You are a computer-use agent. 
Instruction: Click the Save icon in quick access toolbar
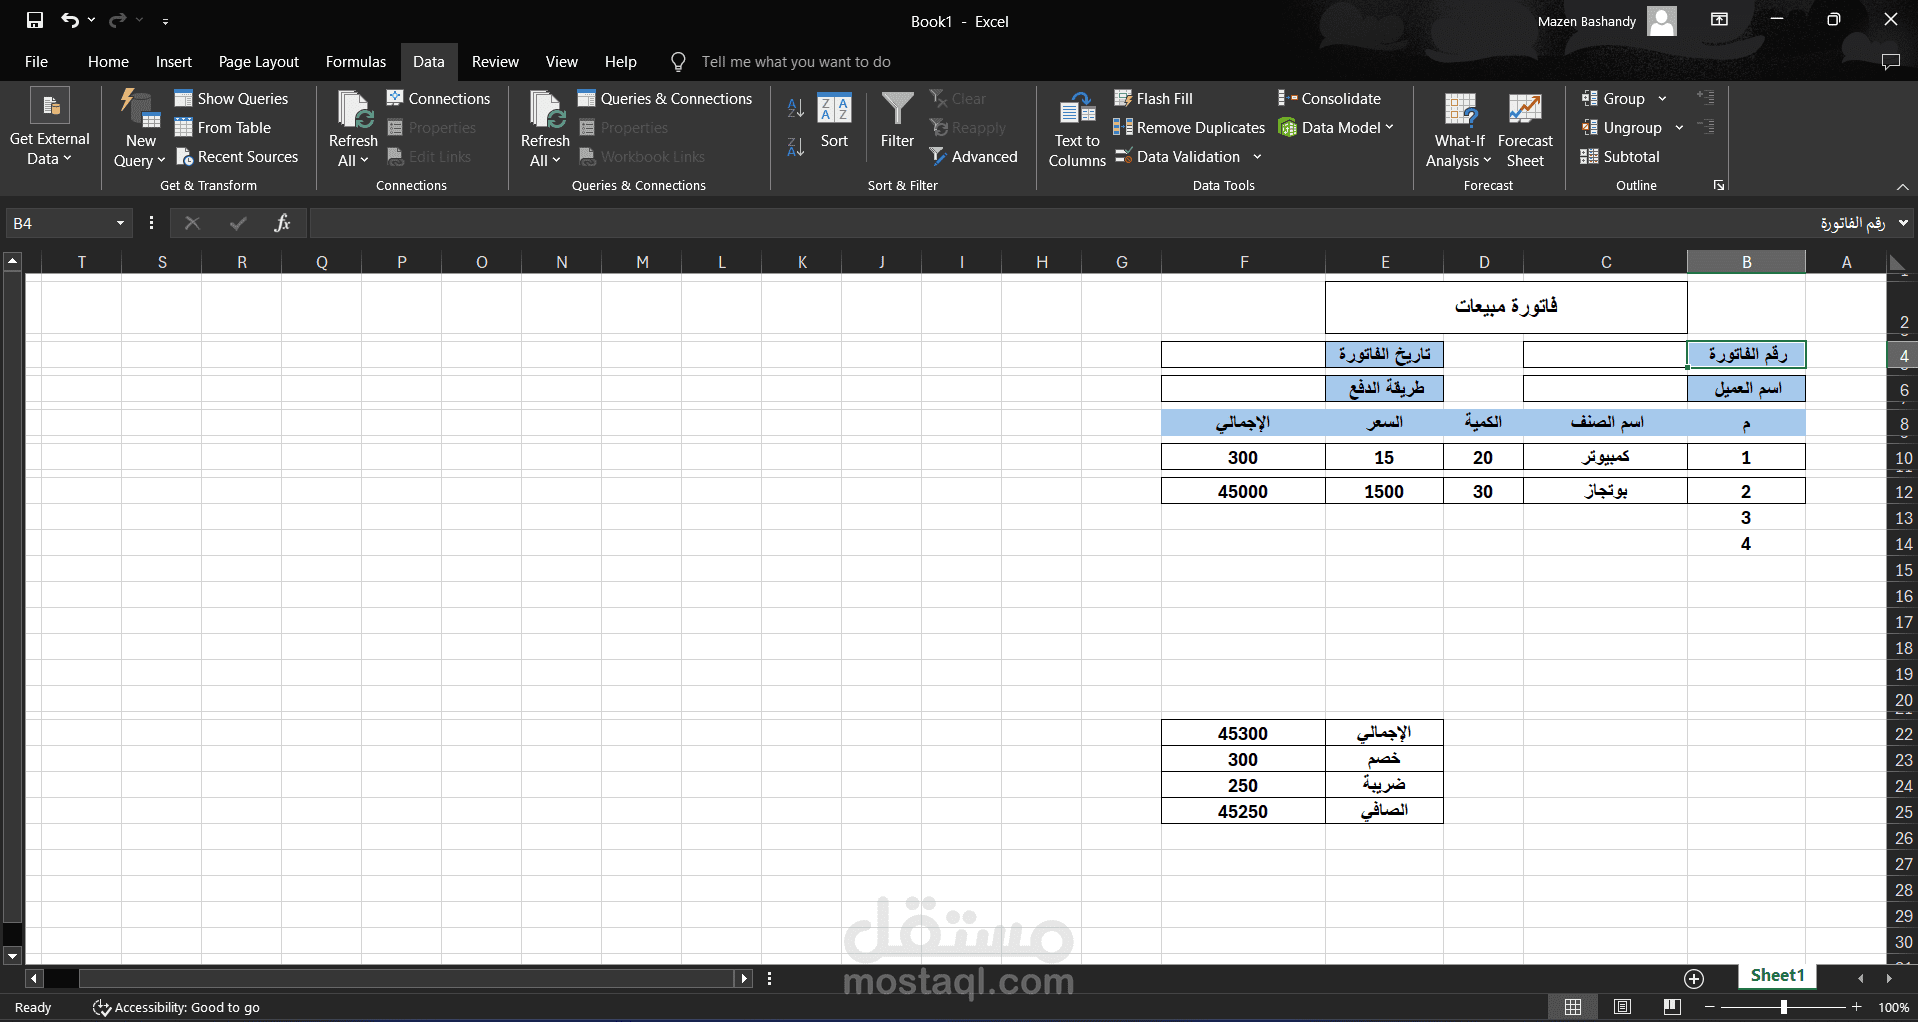(x=35, y=20)
